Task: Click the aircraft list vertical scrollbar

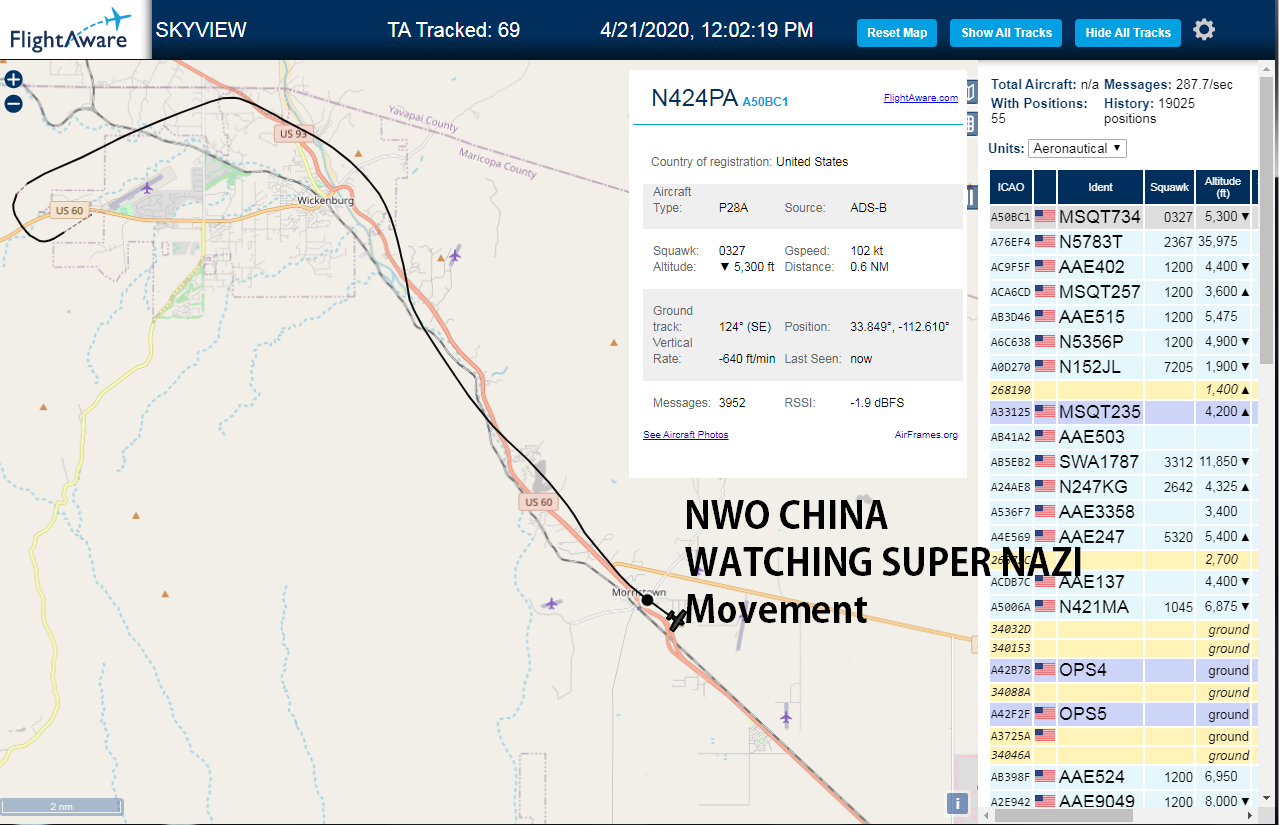Action: click(x=1267, y=220)
